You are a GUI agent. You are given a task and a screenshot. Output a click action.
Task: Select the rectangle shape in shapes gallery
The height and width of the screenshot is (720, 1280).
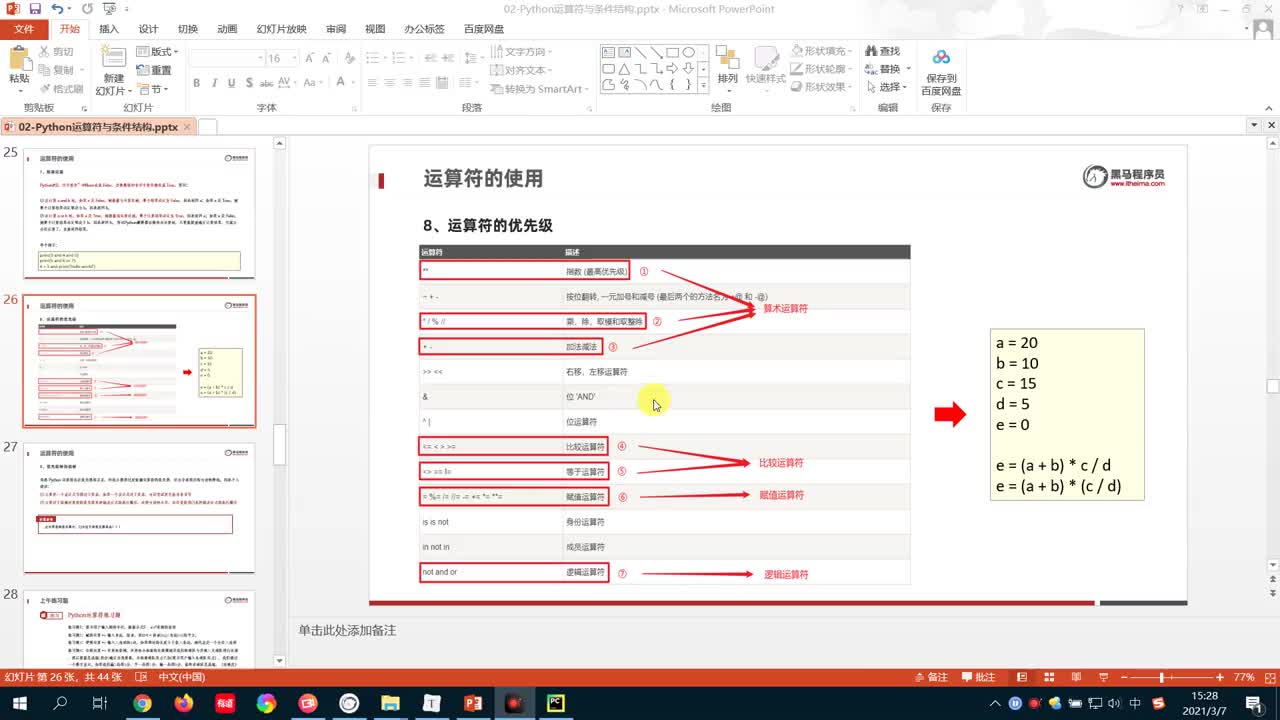(x=672, y=53)
